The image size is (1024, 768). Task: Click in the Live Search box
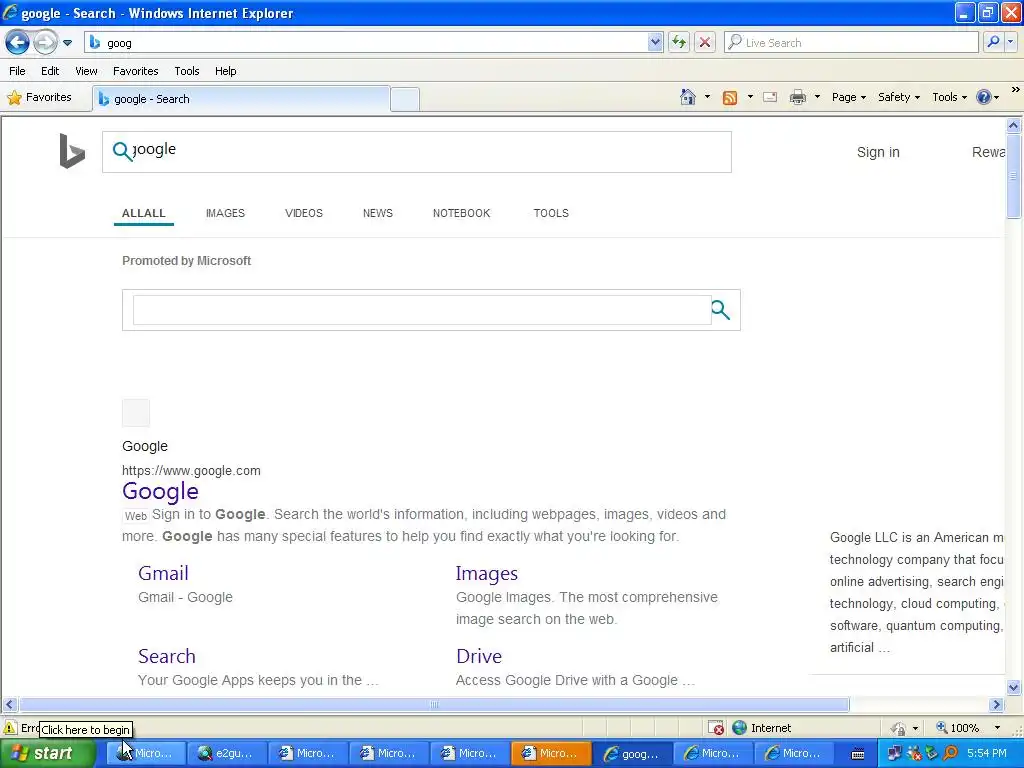pyautogui.click(x=852, y=43)
